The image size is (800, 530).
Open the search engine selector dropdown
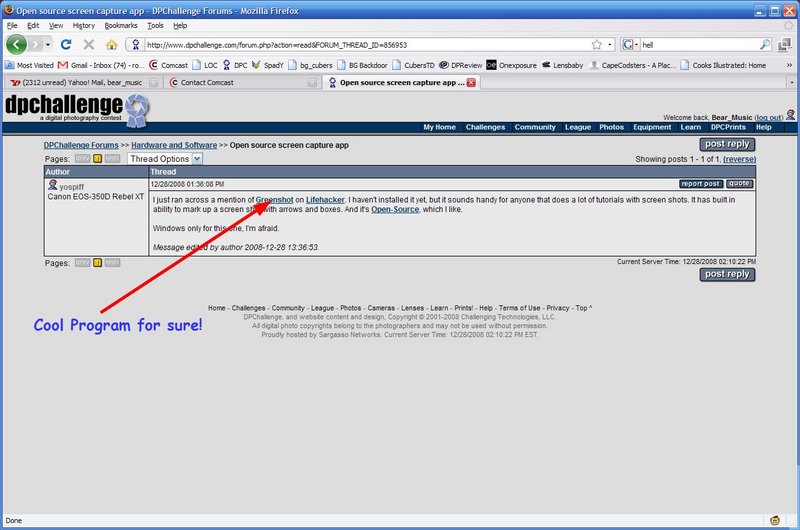pos(630,45)
